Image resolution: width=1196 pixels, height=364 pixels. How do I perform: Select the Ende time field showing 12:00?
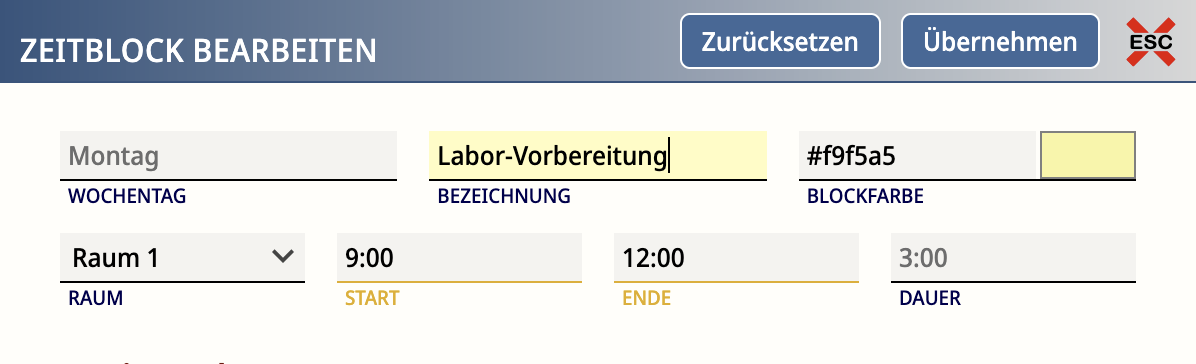(x=736, y=258)
